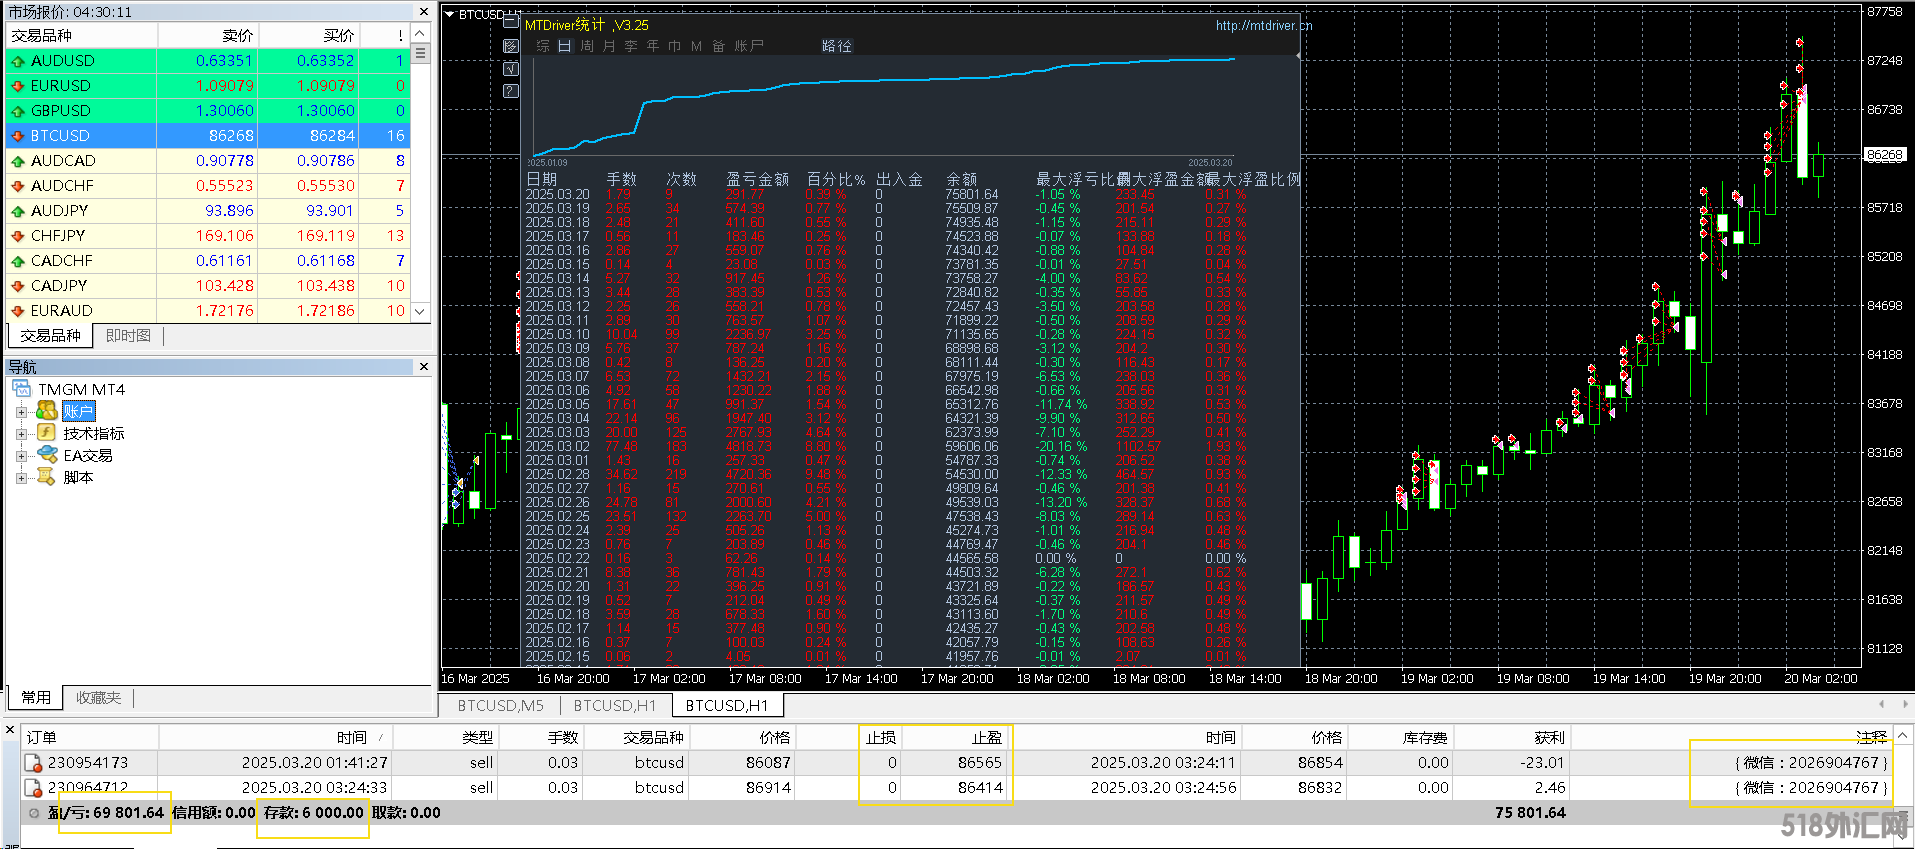Click the order 230954173 document icon
Image resolution: width=1915 pixels, height=849 pixels.
click(34, 763)
